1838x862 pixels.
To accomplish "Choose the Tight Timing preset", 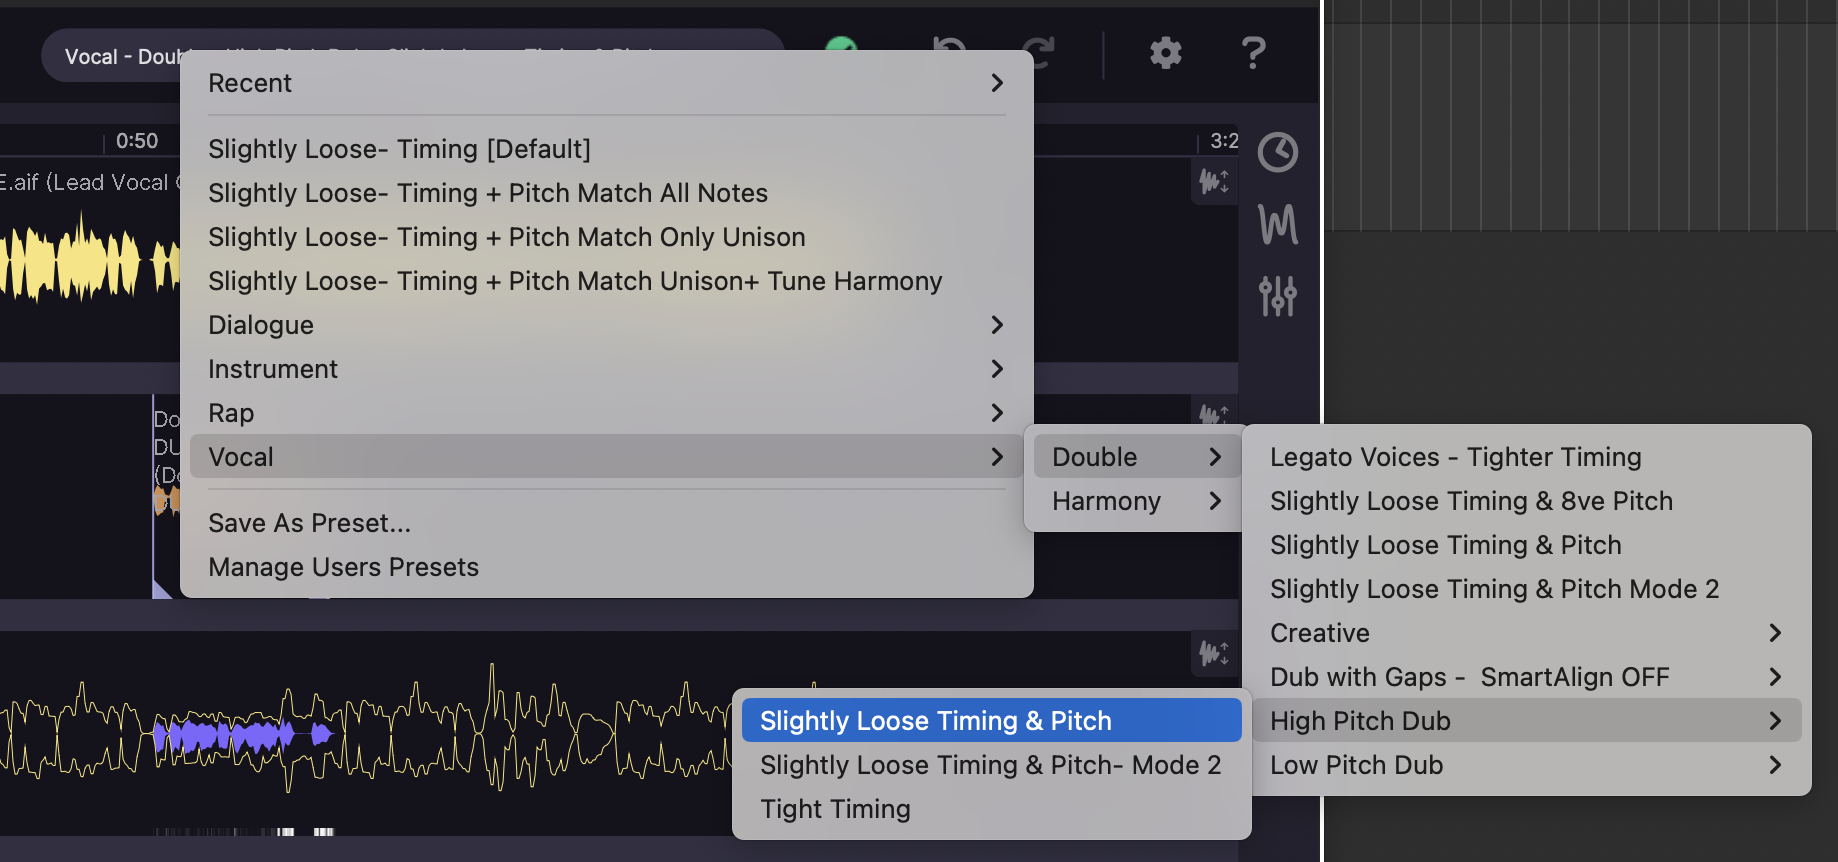I will [x=835, y=809].
